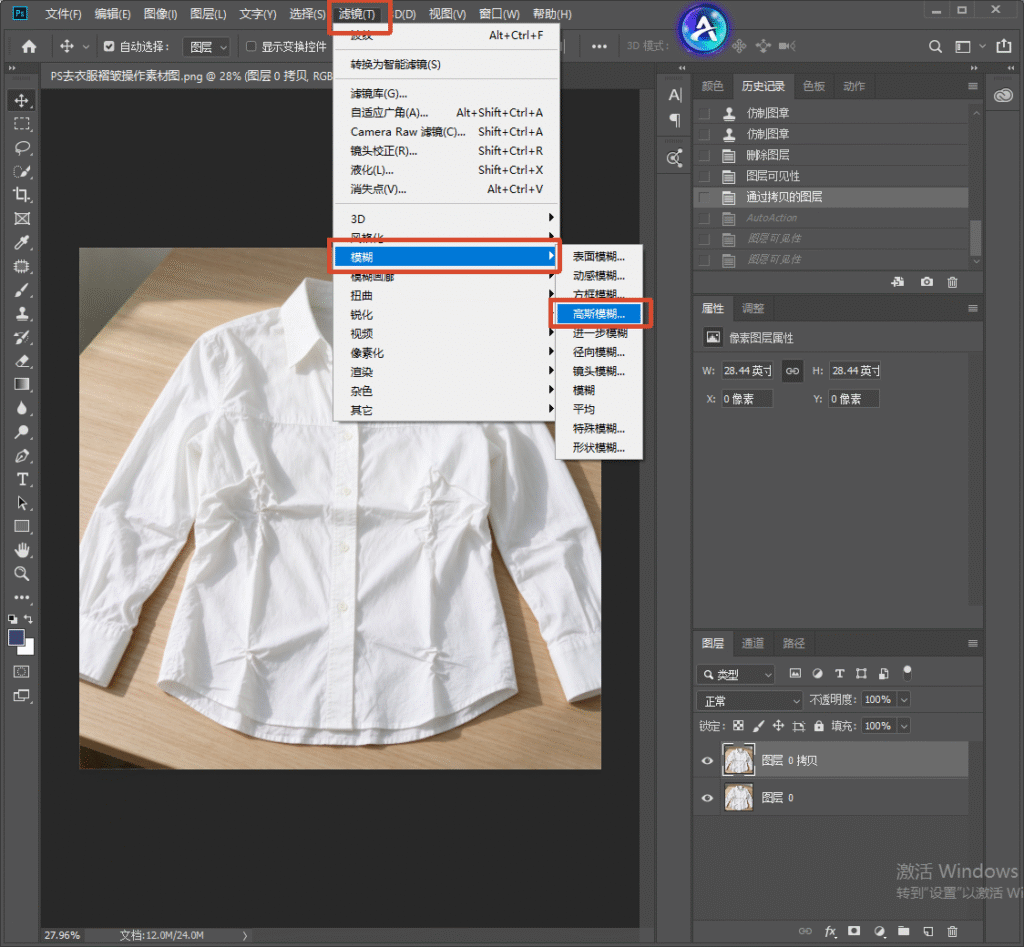This screenshot has height=947, width=1024.
Task: Select the Lasso tool
Action: 22,148
